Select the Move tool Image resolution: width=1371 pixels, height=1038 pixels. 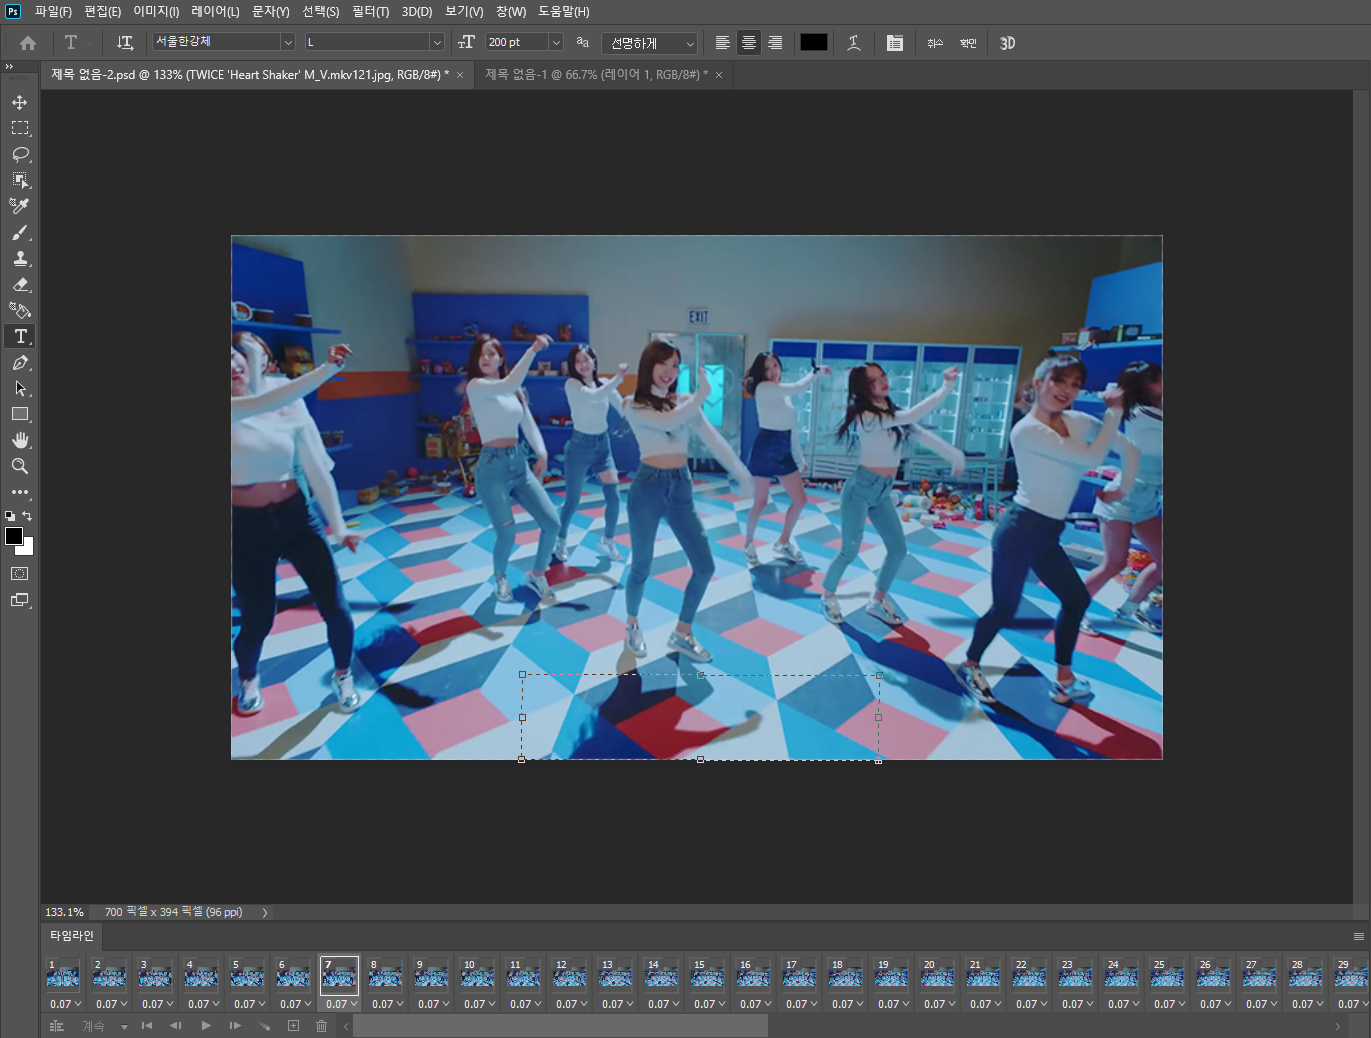coord(20,102)
